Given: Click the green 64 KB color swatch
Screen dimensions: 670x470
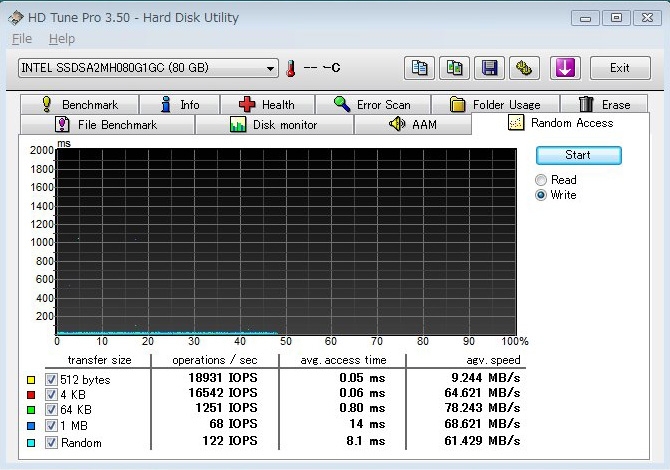Looking at the screenshot, I should (33, 411).
